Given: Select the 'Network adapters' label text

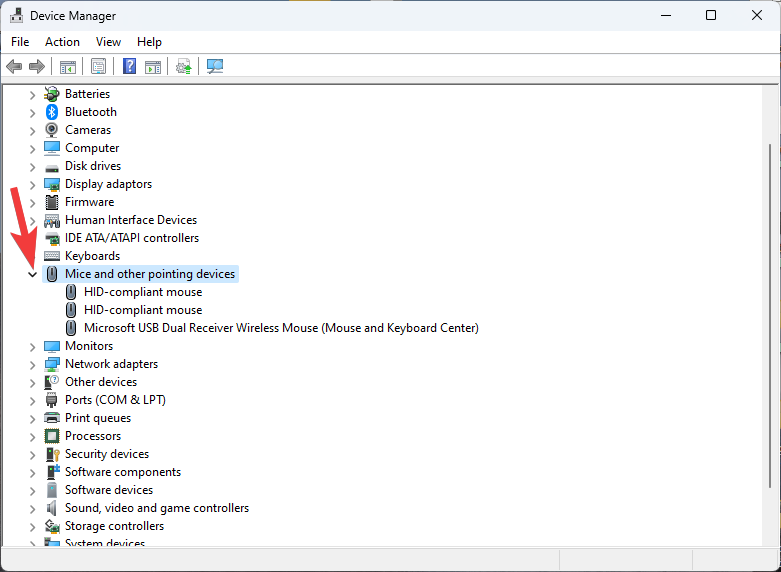Looking at the screenshot, I should [112, 364].
